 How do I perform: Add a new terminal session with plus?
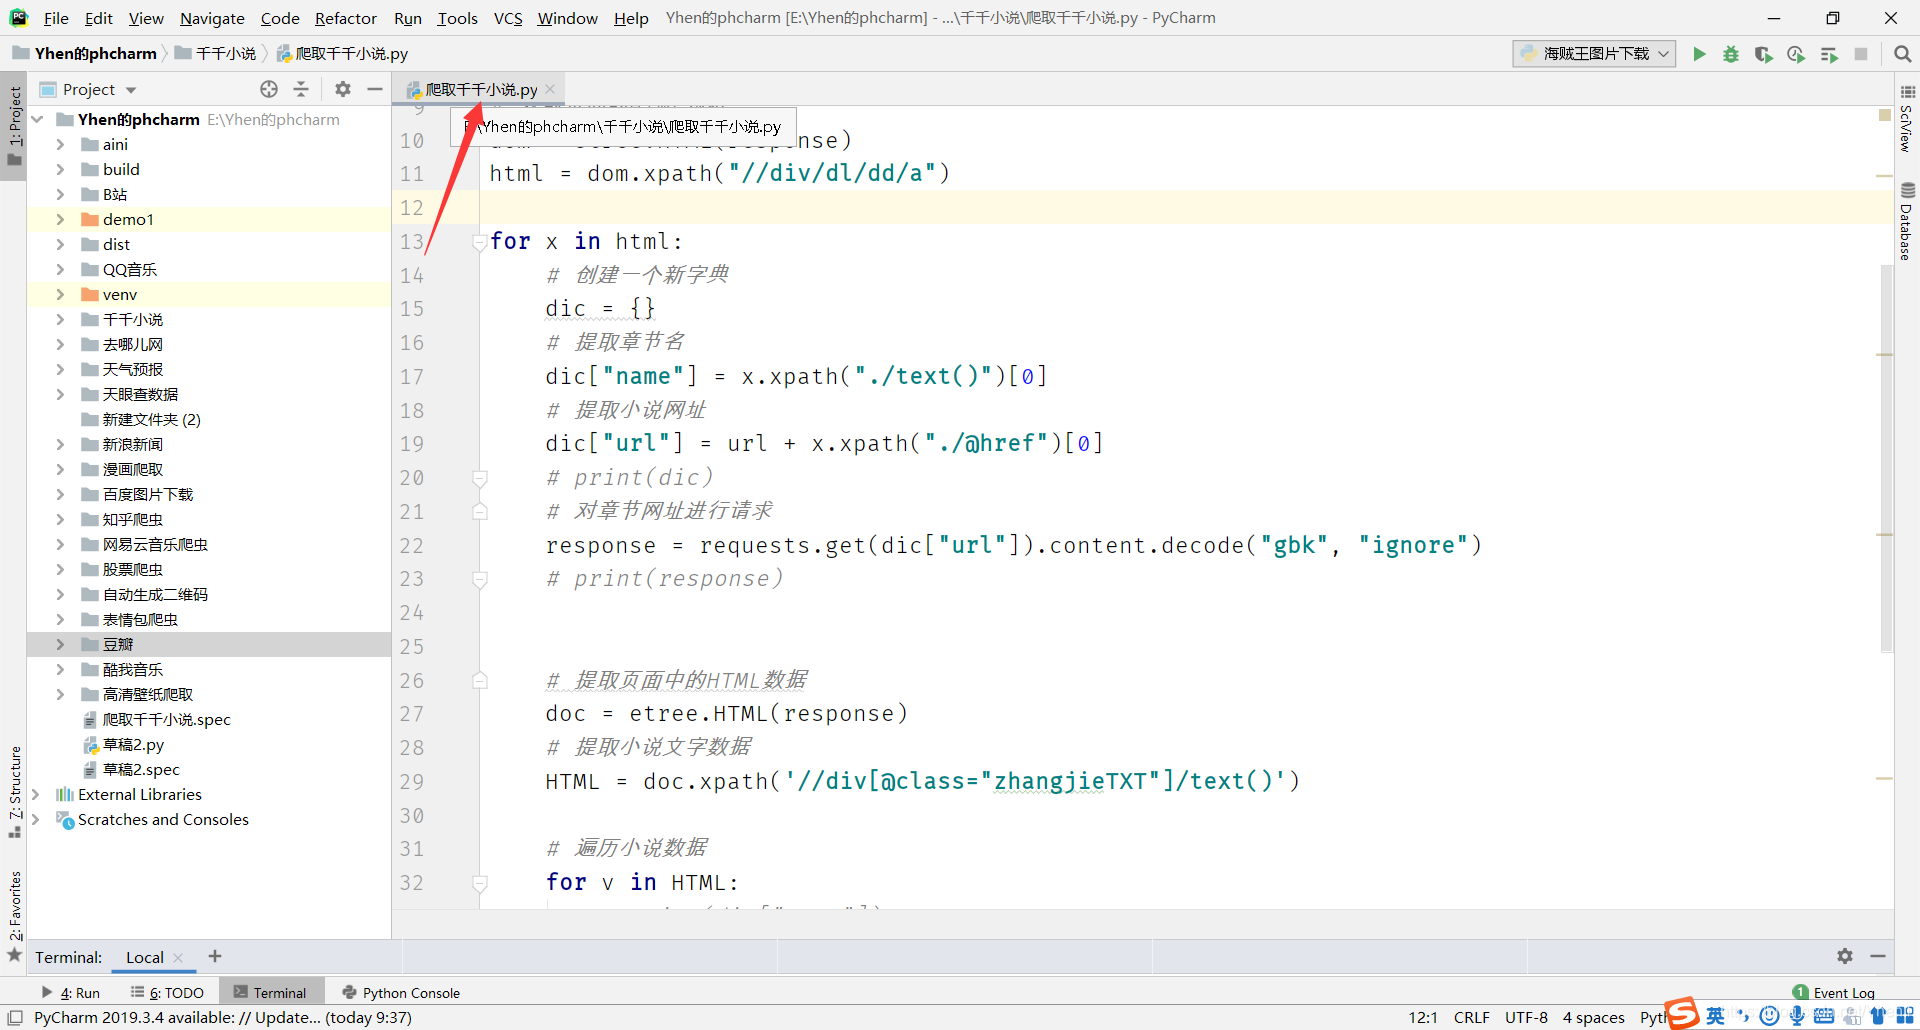click(x=215, y=956)
